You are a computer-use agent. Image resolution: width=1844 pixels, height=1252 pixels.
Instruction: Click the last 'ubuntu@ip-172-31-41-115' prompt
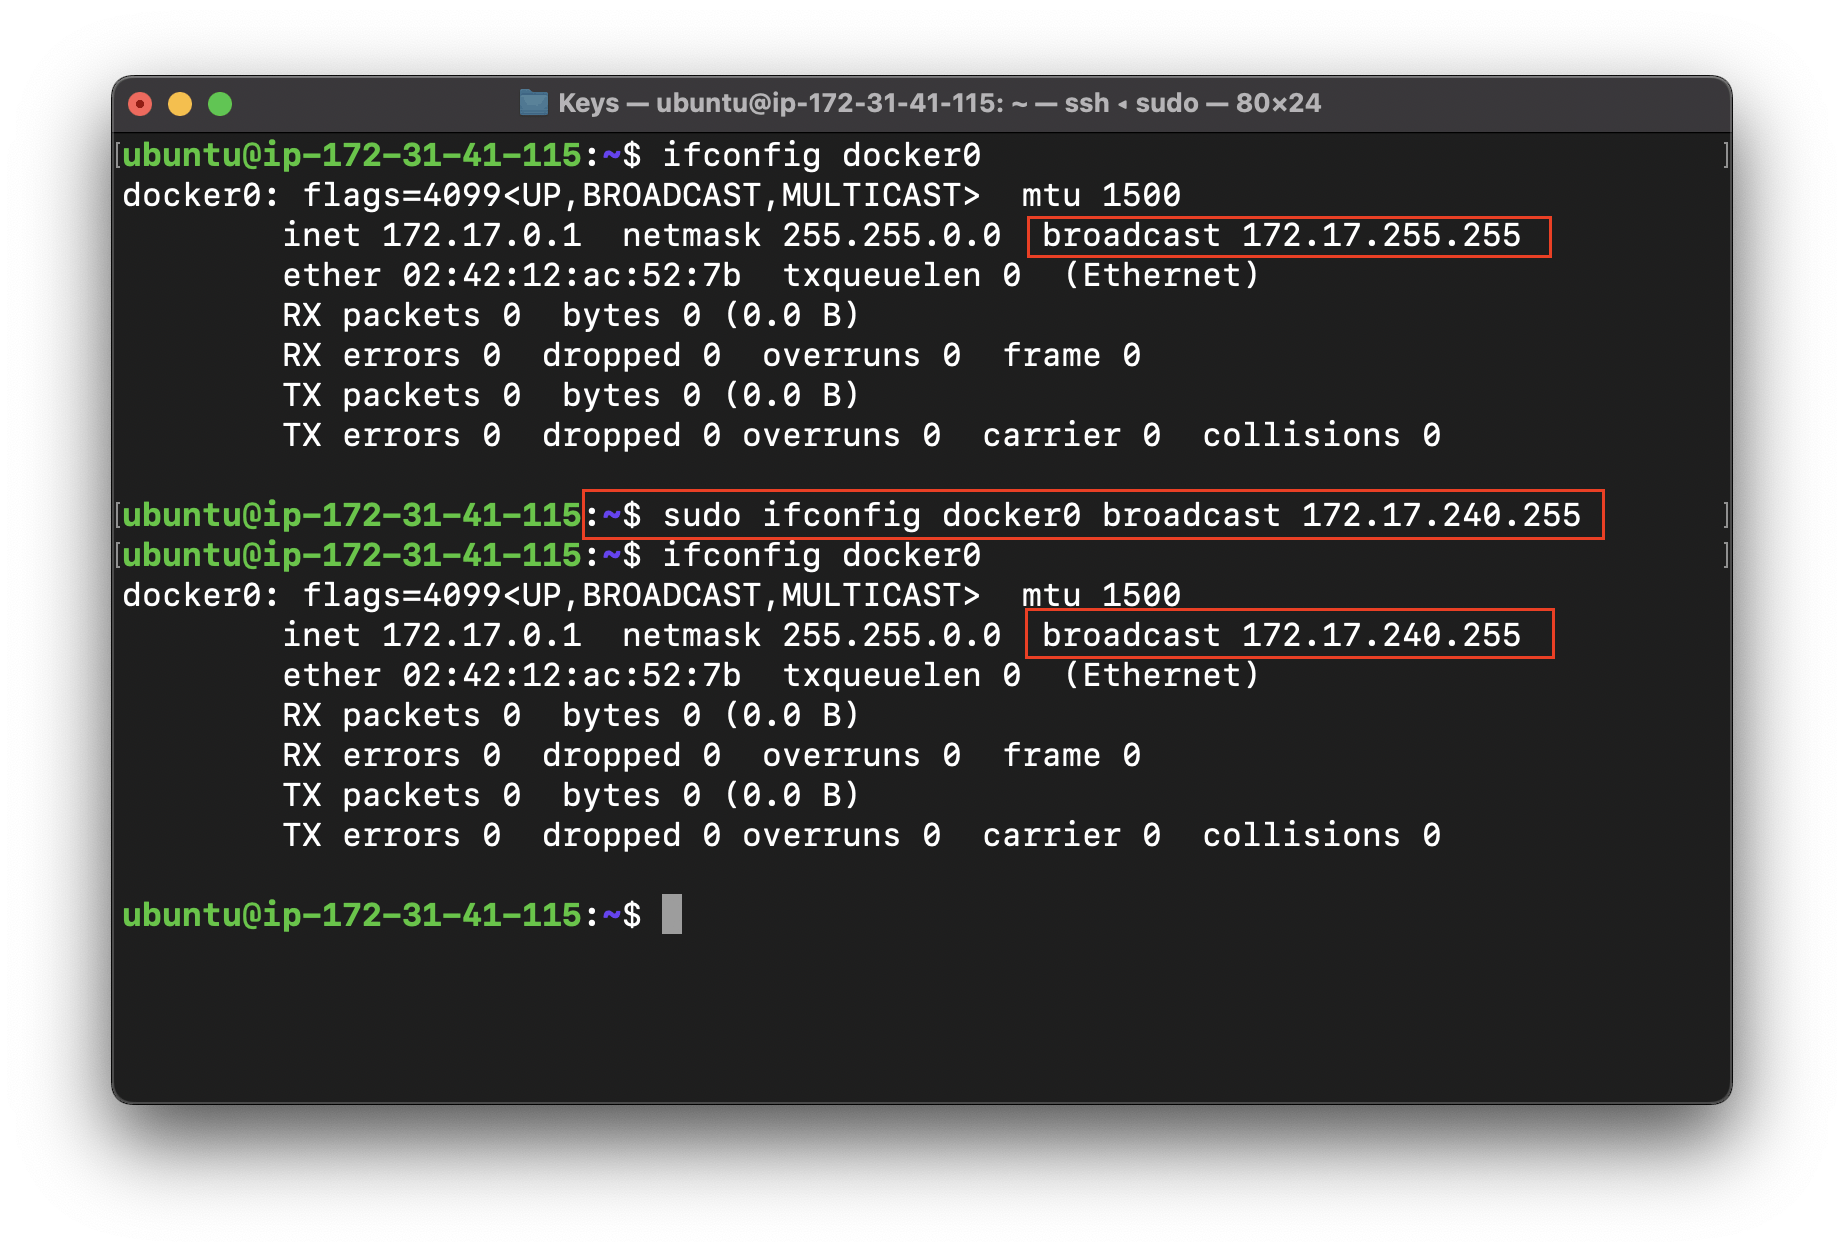352,915
